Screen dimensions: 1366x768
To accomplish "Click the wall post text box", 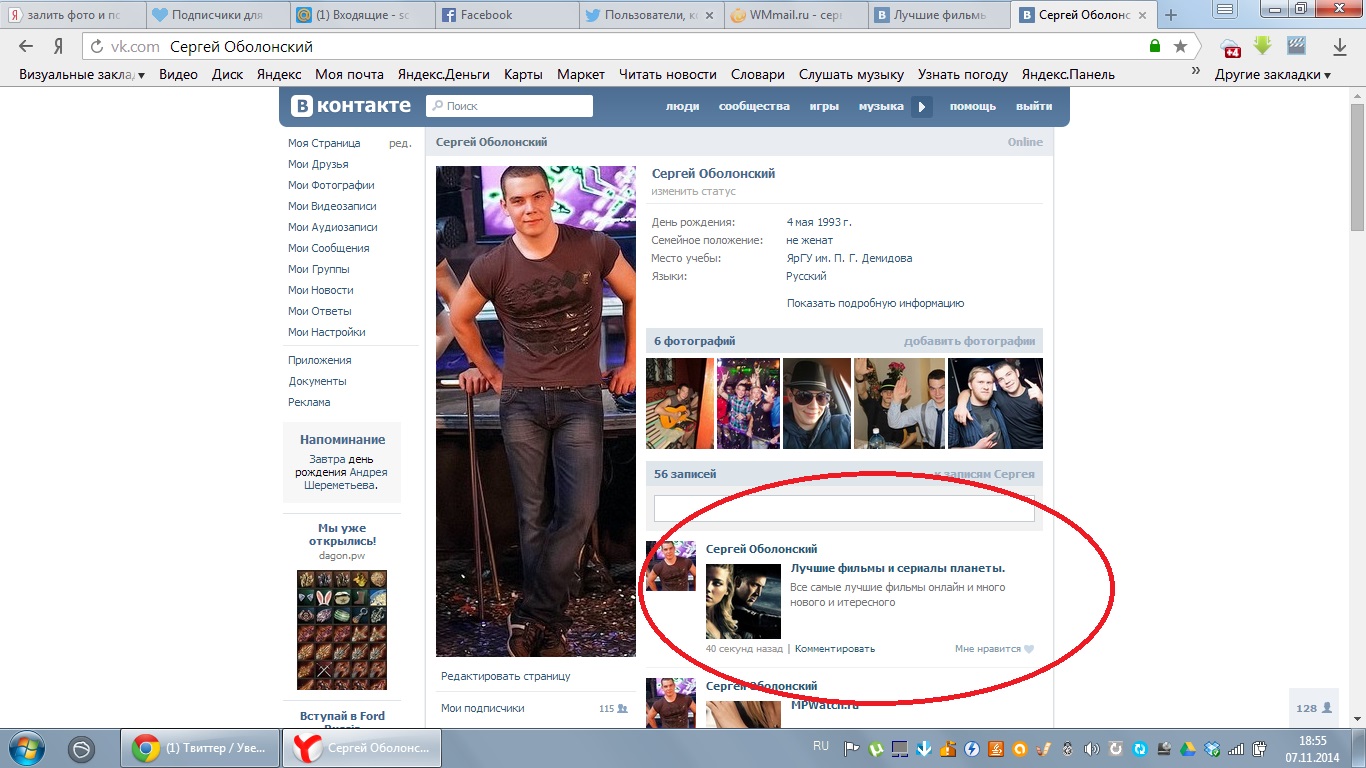I will coord(844,508).
